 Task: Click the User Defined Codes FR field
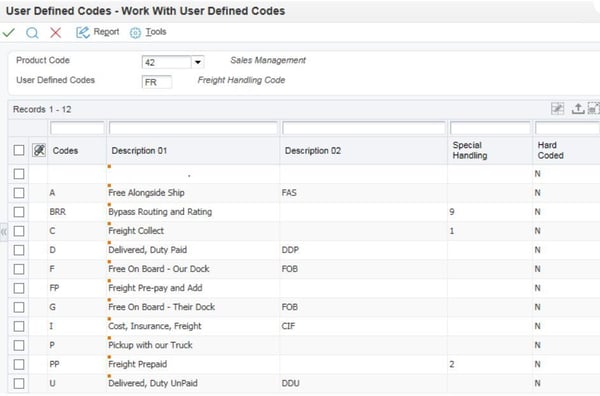coord(157,82)
